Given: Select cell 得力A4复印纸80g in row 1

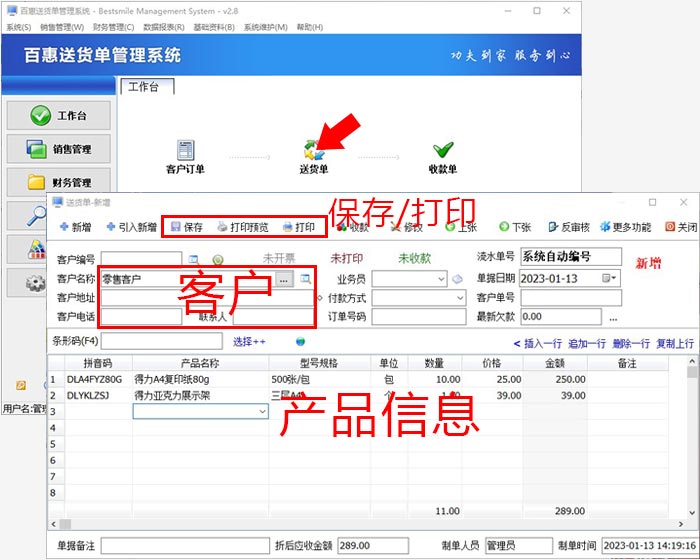Looking at the screenshot, I should point(200,380).
